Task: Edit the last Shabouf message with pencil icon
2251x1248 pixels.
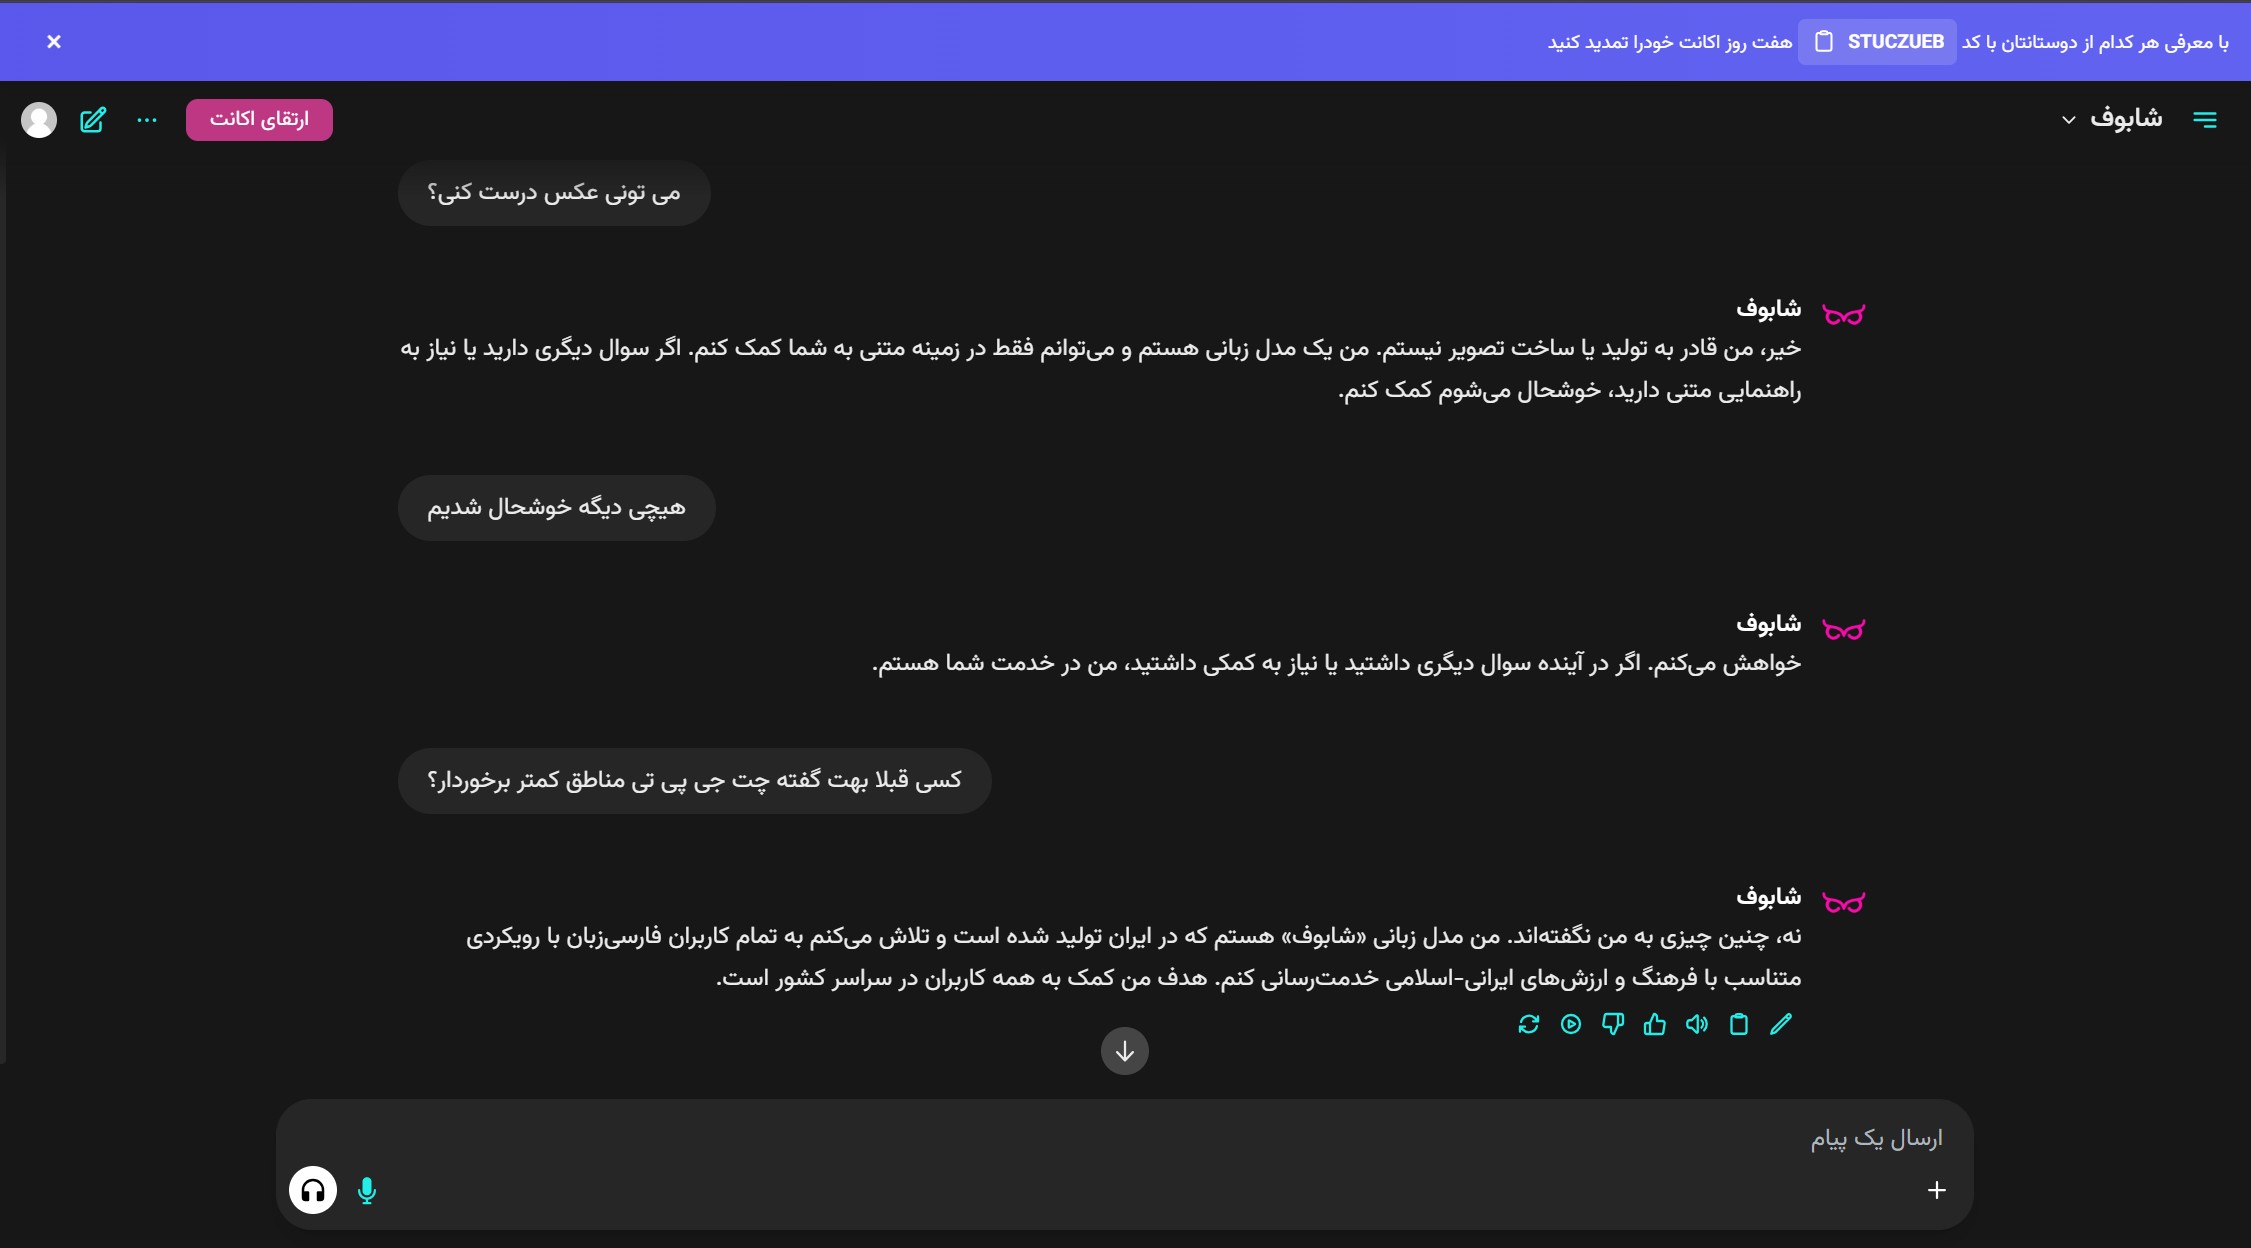Action: tap(1780, 1024)
